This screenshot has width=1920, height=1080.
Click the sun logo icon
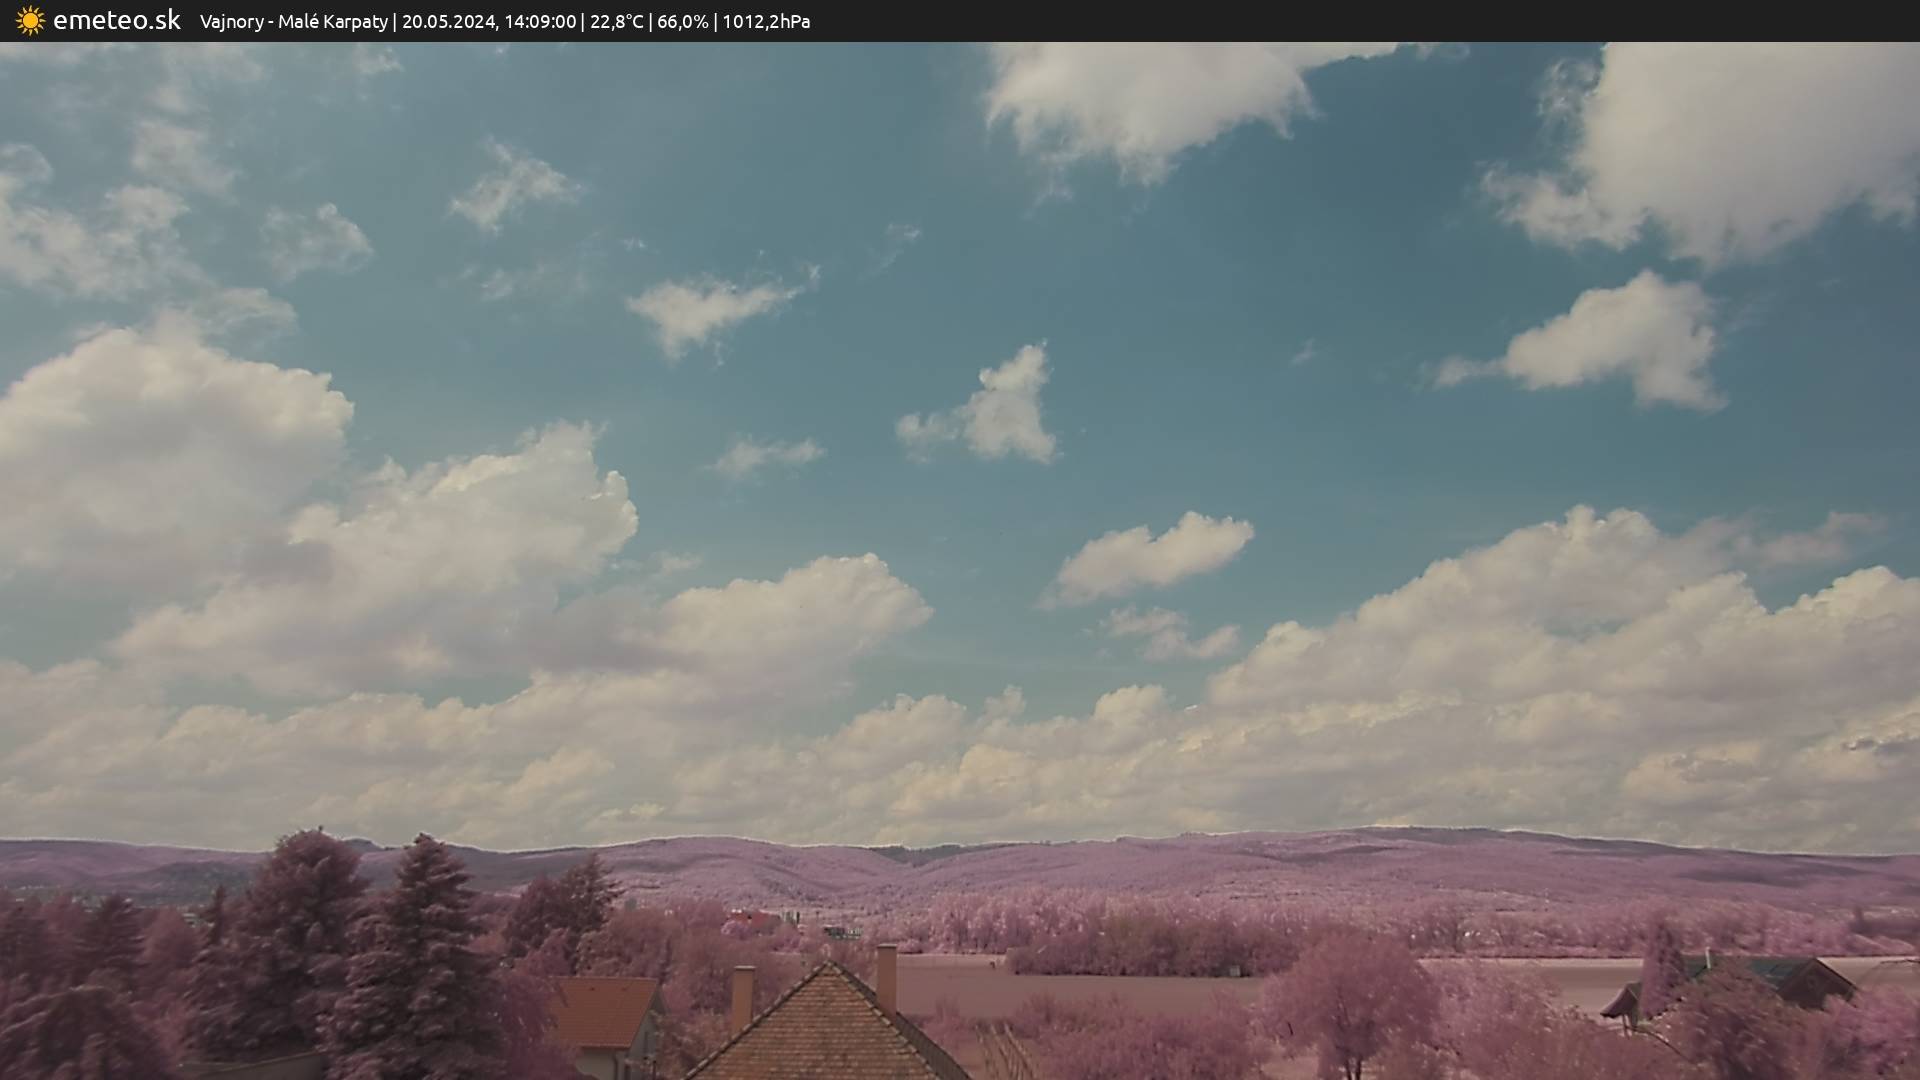(x=30, y=21)
